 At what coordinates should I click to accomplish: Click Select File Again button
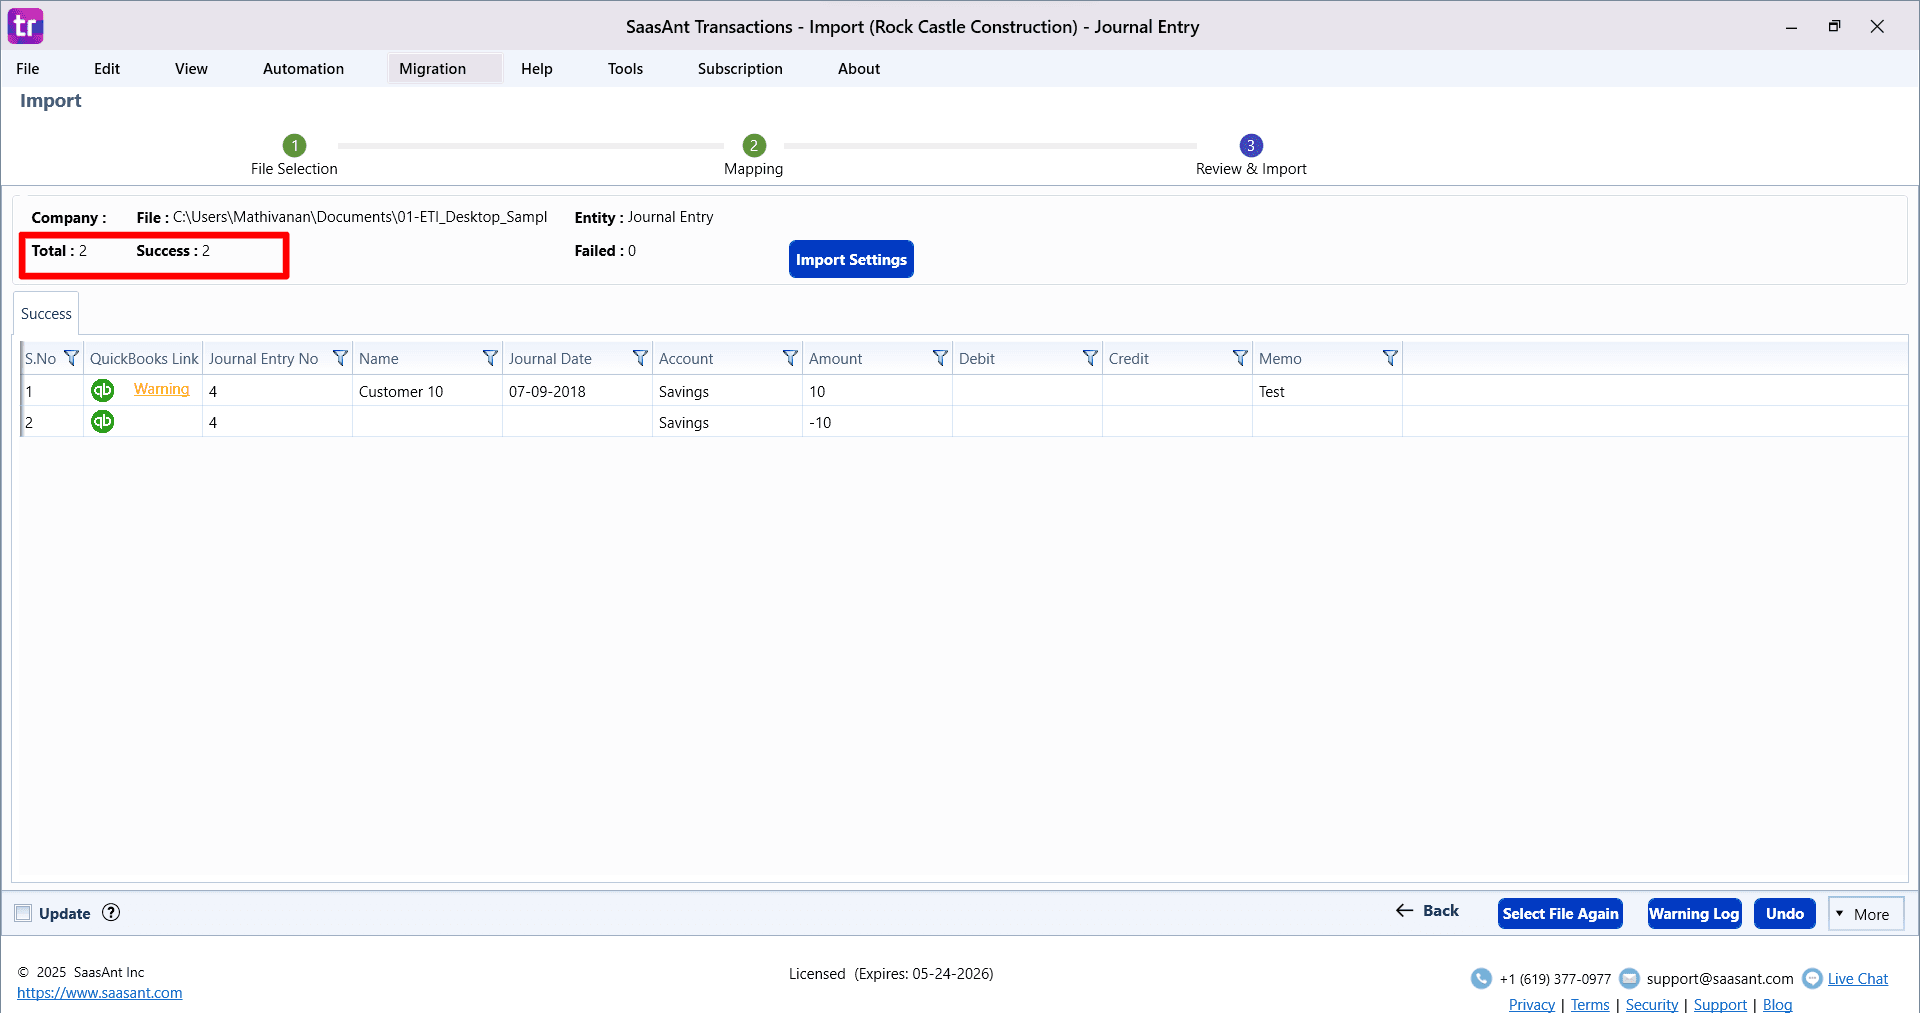1560,914
